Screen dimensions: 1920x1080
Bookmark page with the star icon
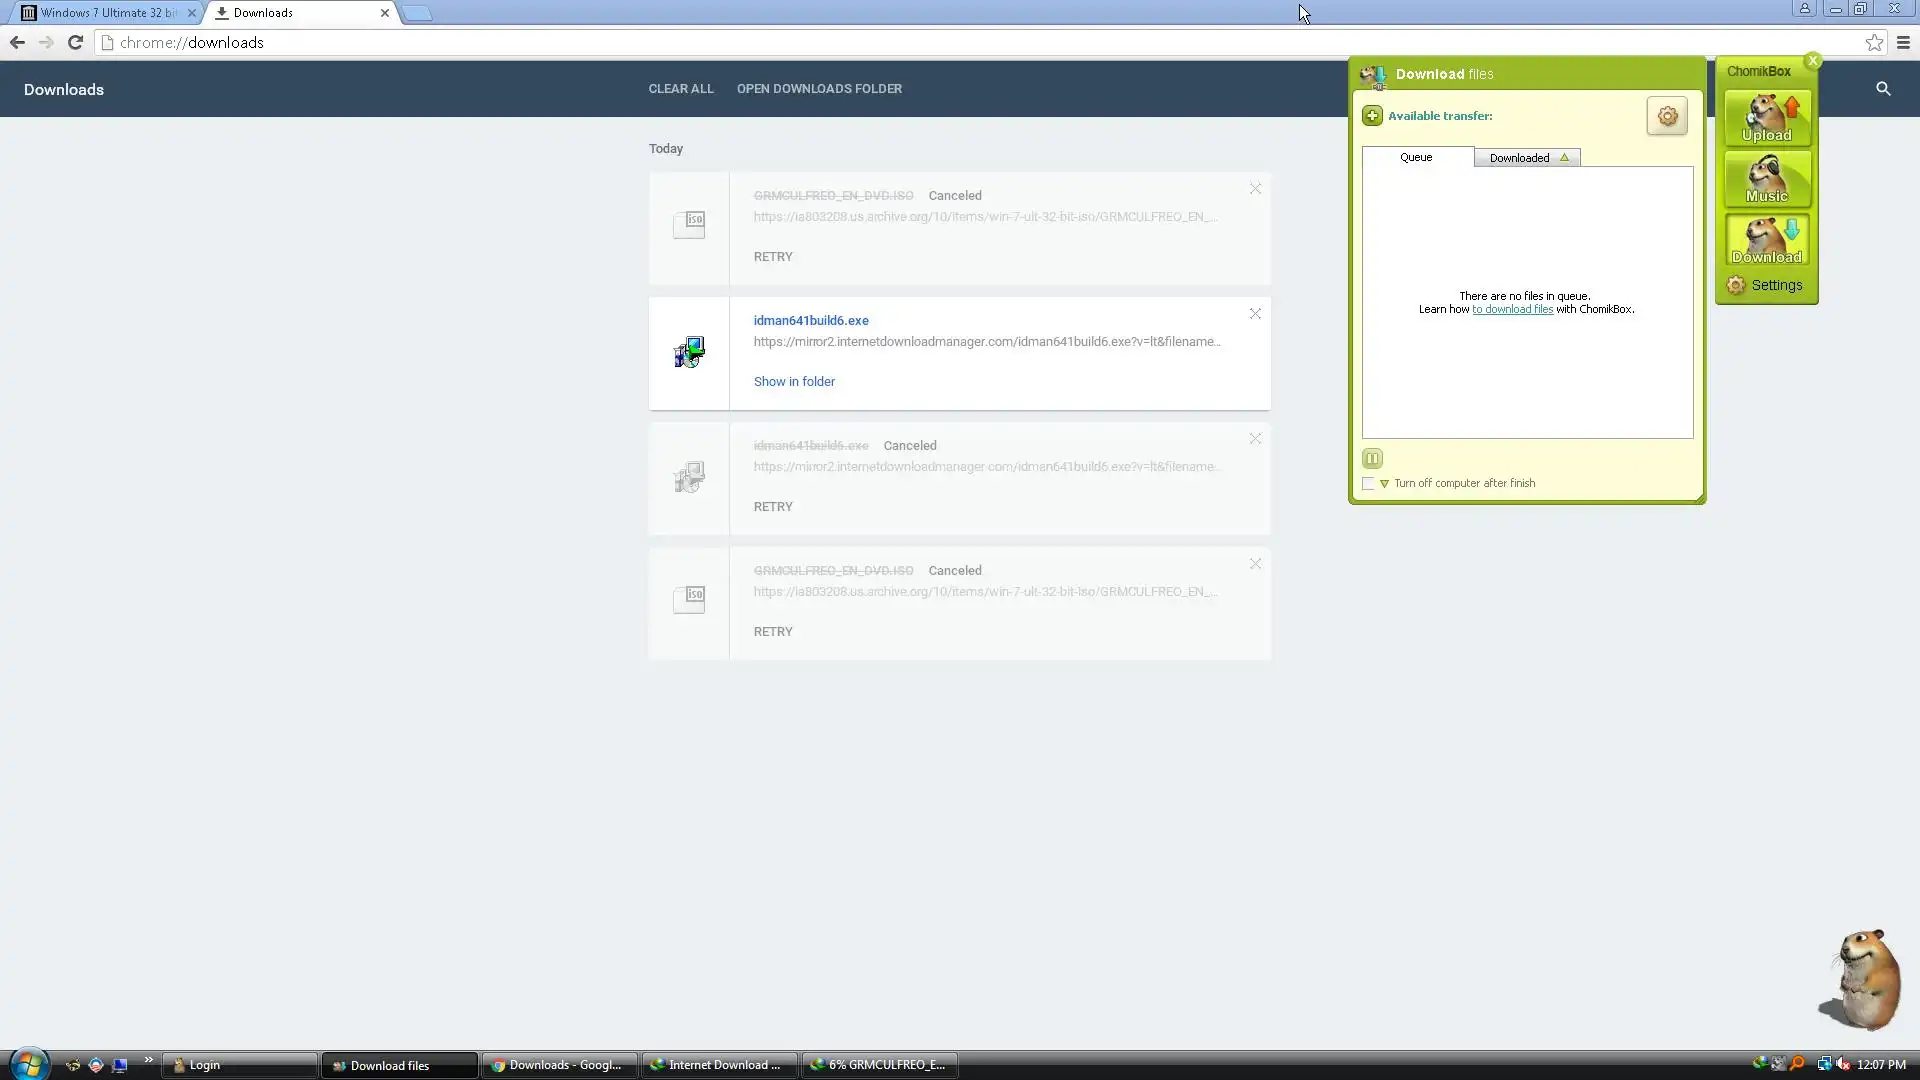click(1874, 43)
